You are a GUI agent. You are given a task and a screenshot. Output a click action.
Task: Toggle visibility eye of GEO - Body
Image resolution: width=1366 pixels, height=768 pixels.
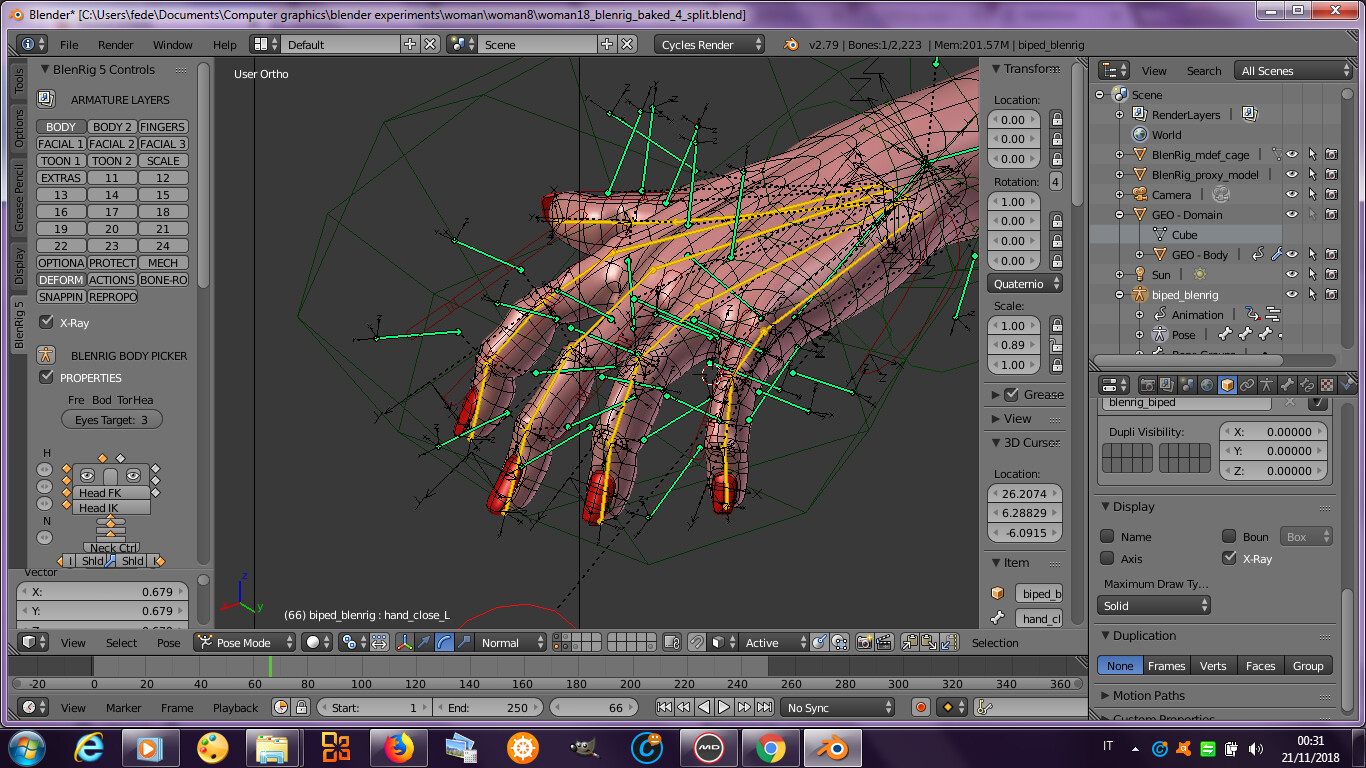coord(1291,254)
